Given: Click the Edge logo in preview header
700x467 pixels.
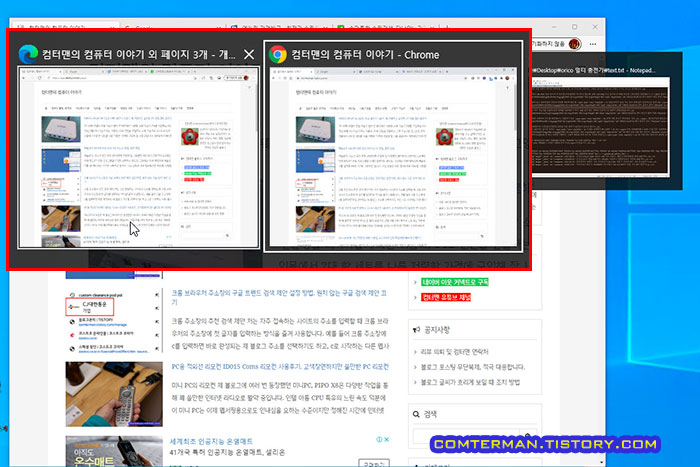Looking at the screenshot, I should 28,54.
